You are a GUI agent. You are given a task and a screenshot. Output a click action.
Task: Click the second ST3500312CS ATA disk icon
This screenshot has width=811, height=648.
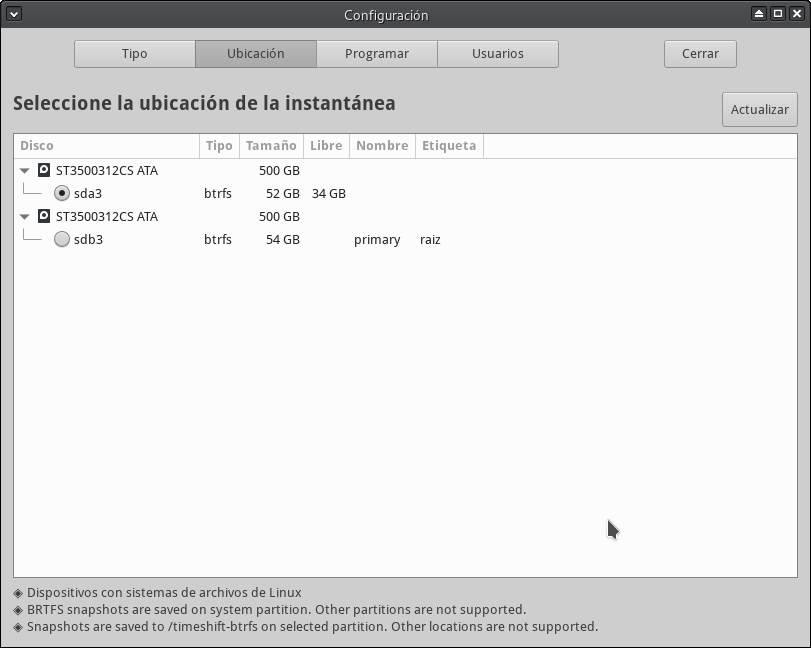(44, 217)
